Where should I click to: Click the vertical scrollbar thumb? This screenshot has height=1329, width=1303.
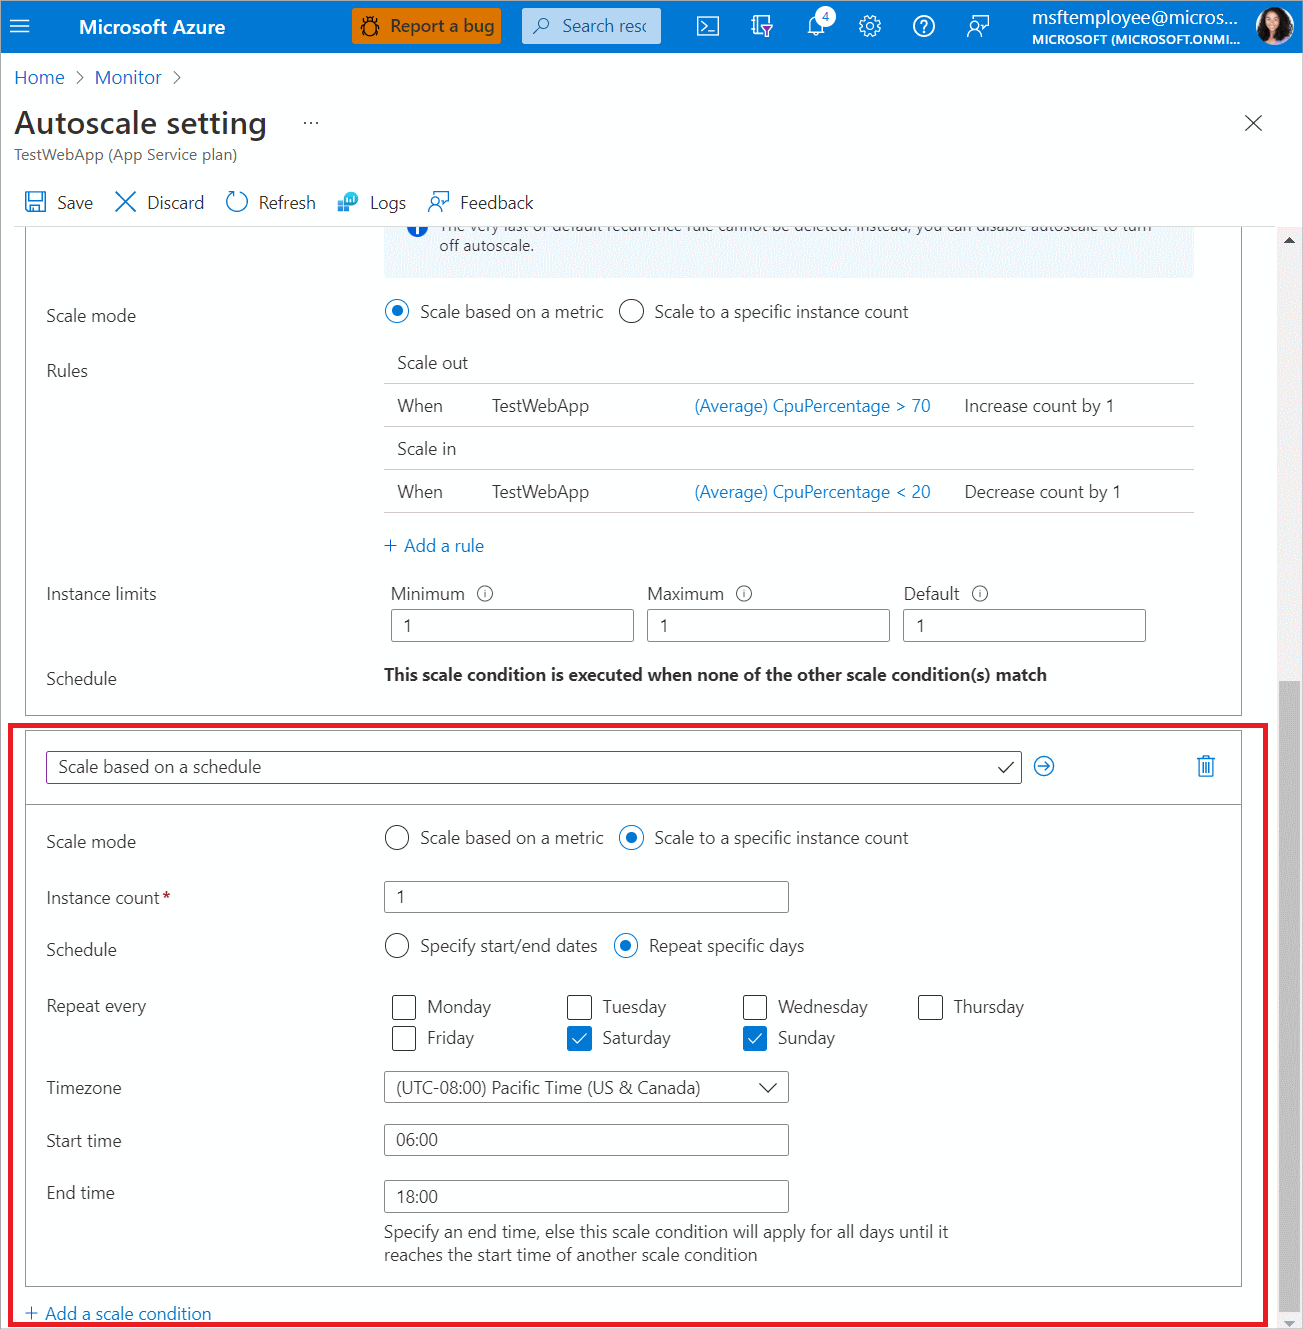[x=1289, y=995]
